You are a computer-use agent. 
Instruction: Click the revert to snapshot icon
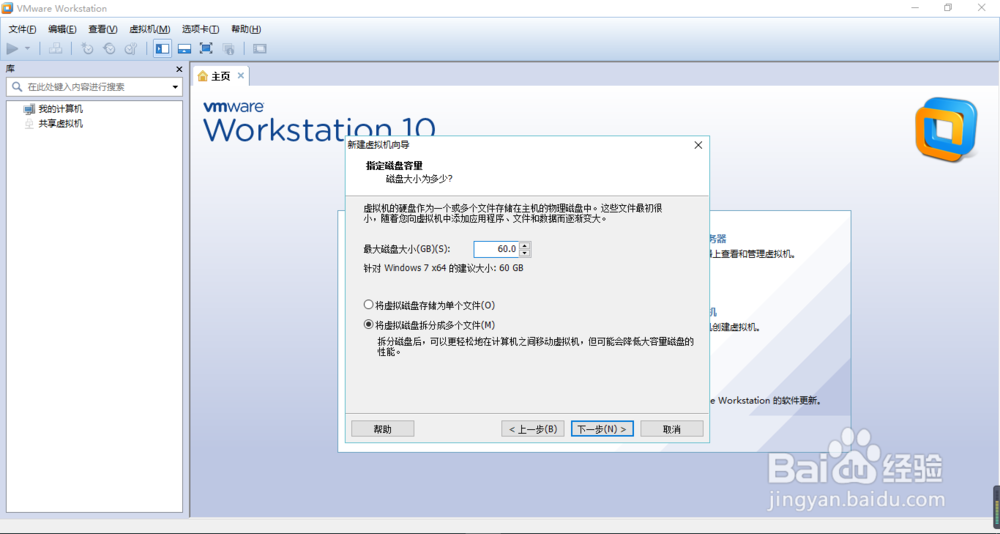[110, 48]
